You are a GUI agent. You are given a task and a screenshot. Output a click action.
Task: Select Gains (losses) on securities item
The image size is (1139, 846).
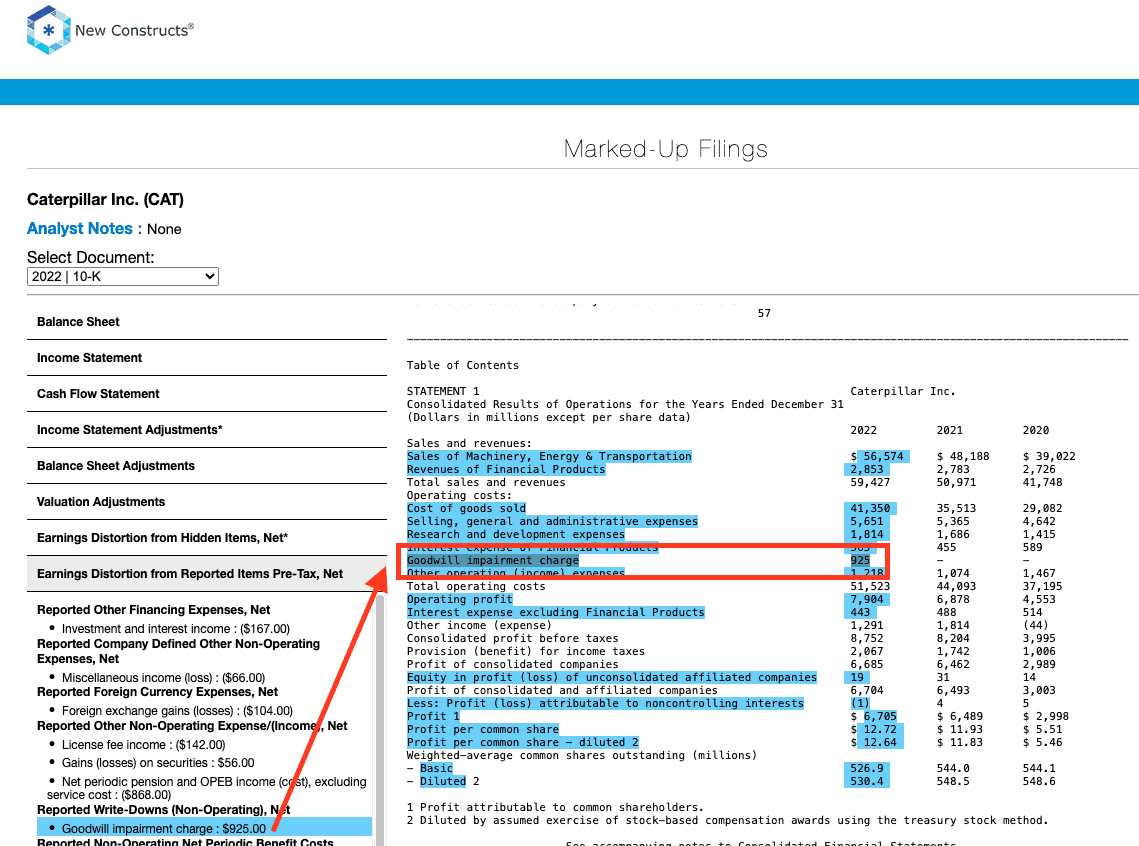point(158,763)
